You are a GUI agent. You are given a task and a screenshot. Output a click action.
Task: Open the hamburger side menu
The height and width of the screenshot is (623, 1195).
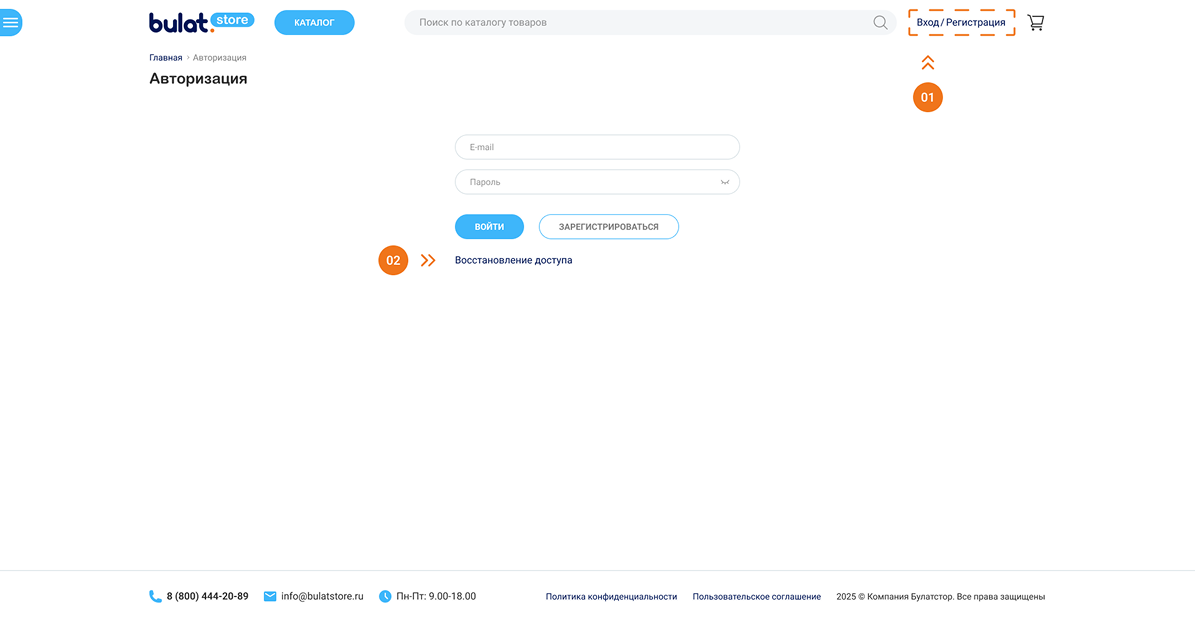coord(10,22)
